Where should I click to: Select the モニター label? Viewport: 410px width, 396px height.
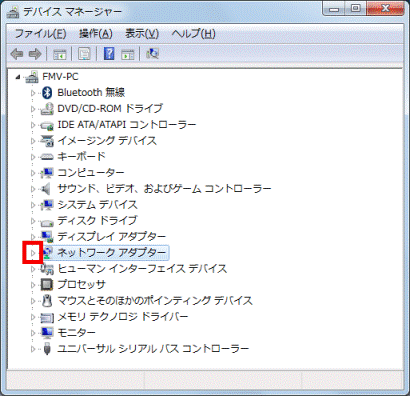pos(76,333)
